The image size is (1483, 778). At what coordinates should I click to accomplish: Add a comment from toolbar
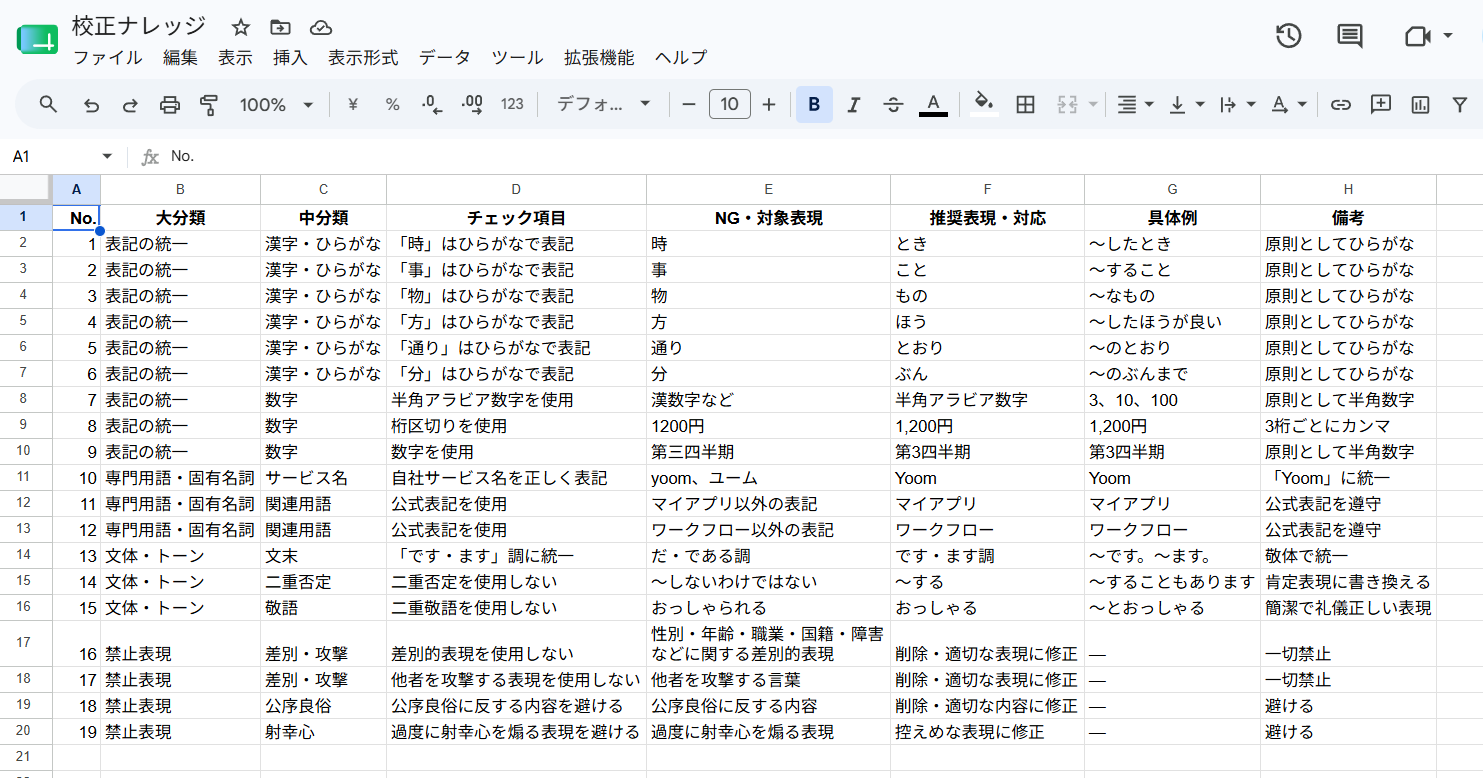1381,104
